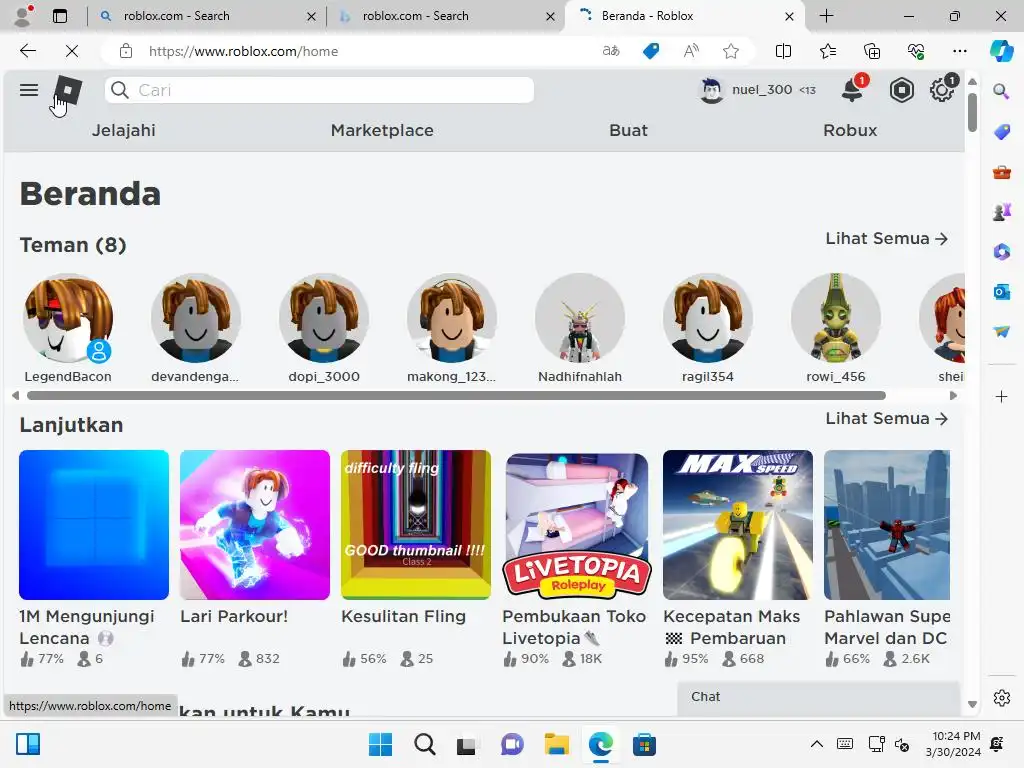Image resolution: width=1024 pixels, height=768 pixels.
Task: Open Jelajahi navigation item
Action: 123,130
